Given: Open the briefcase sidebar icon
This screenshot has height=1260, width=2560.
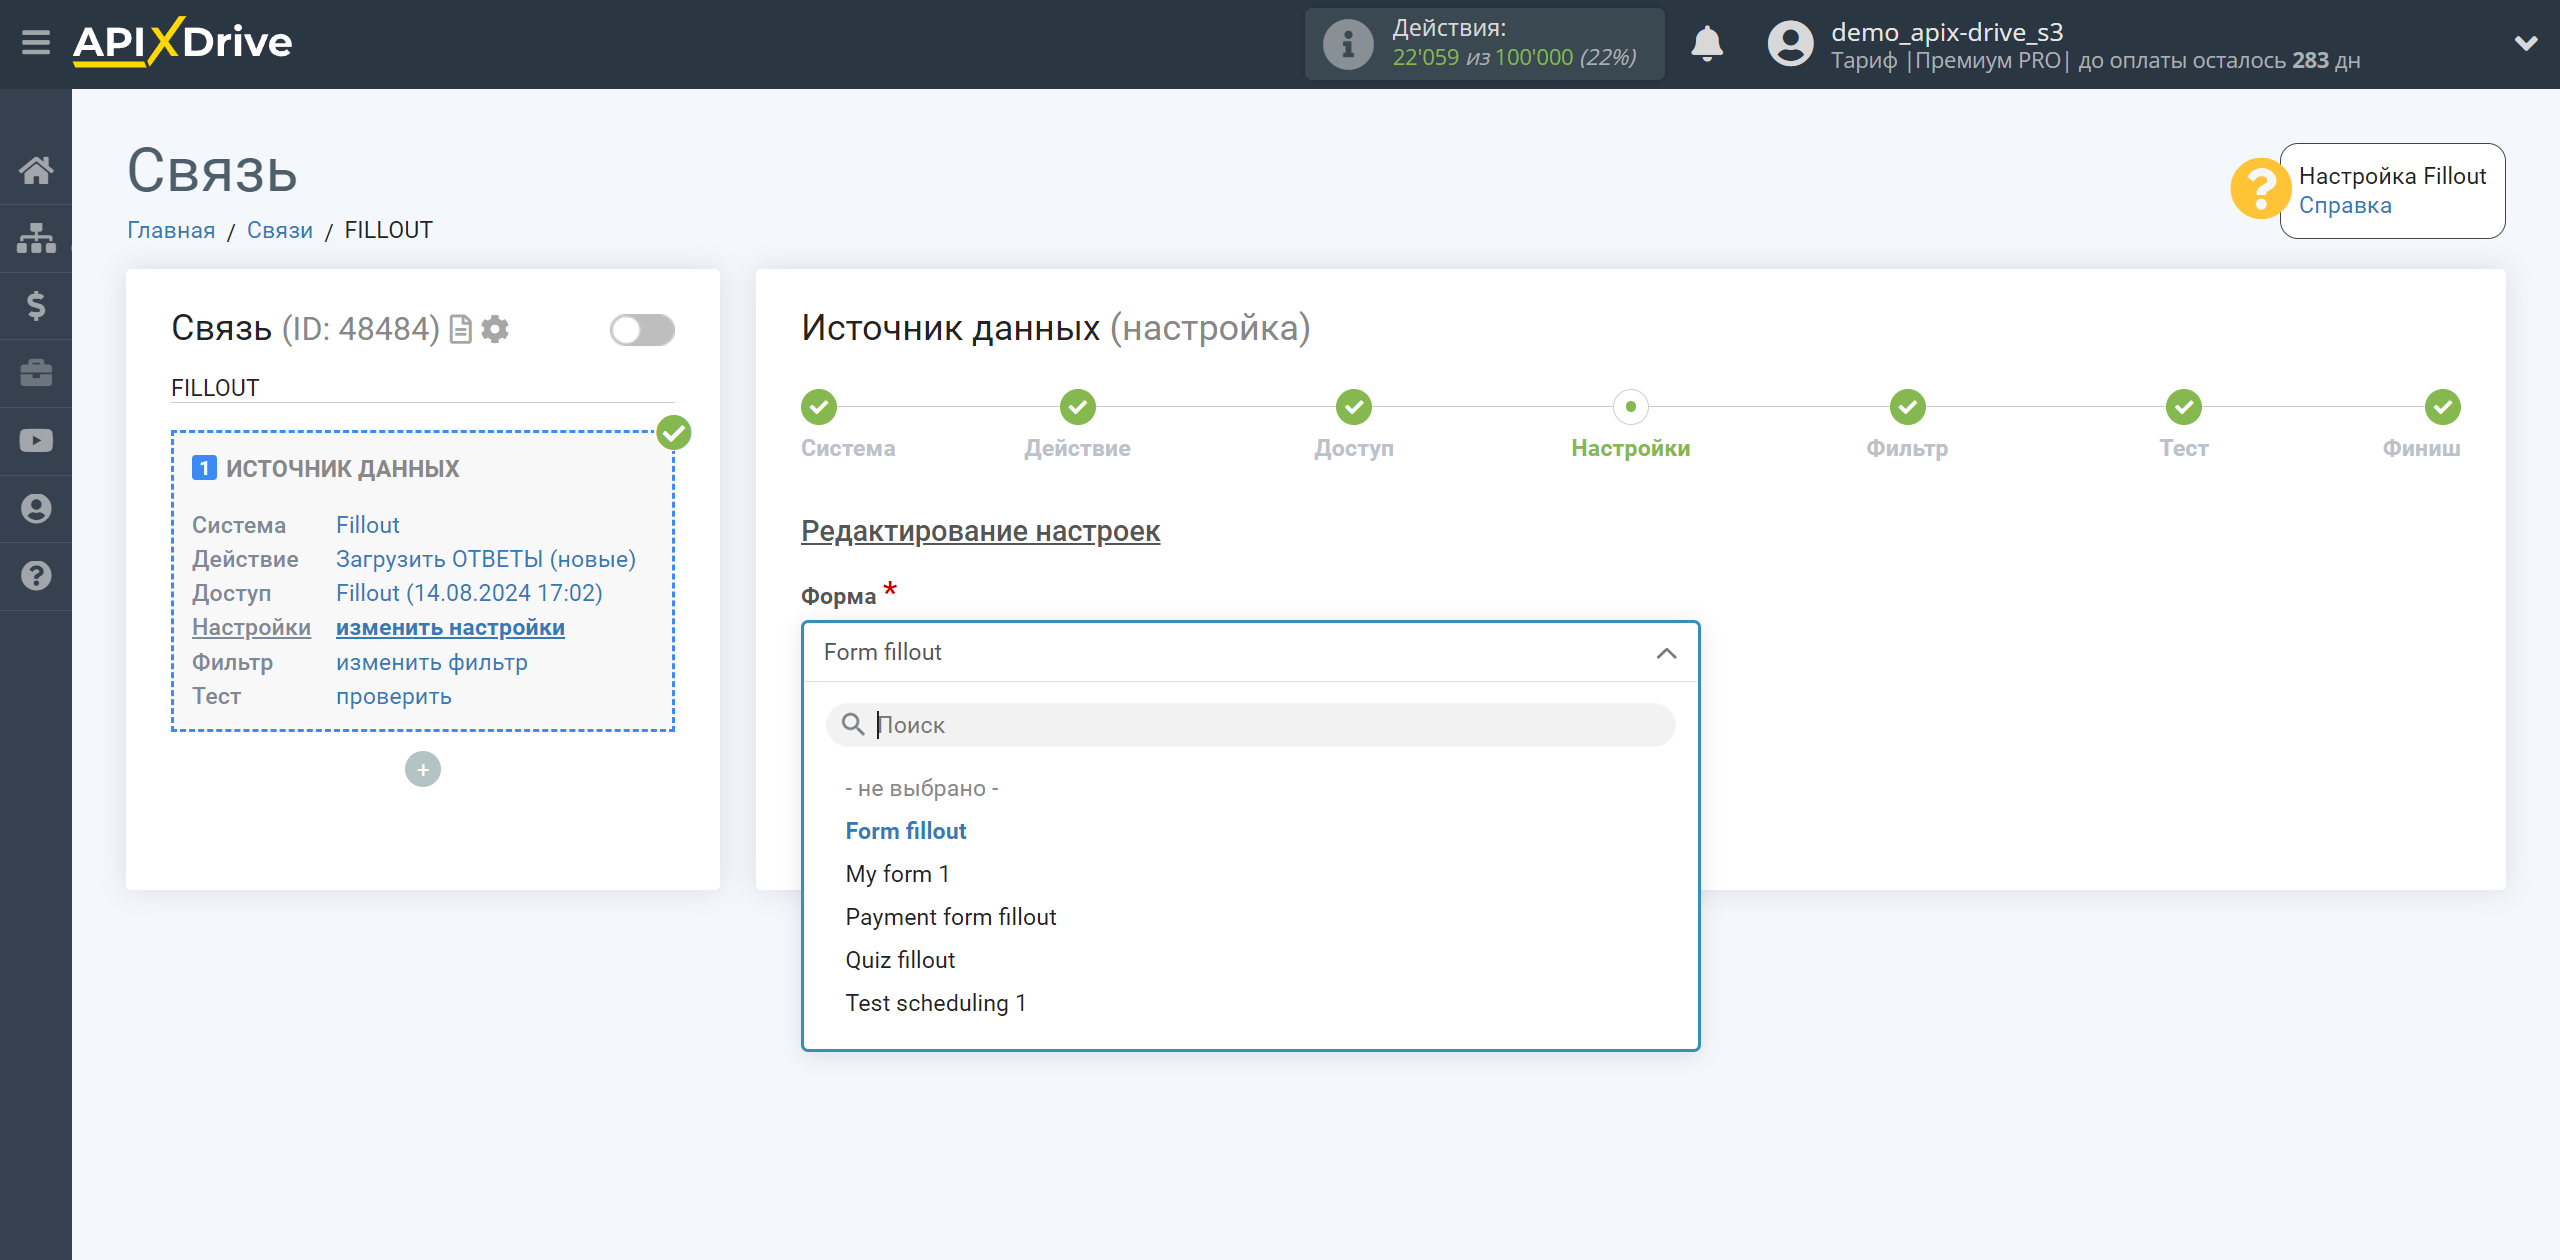Looking at the screenshot, I should (x=36, y=373).
